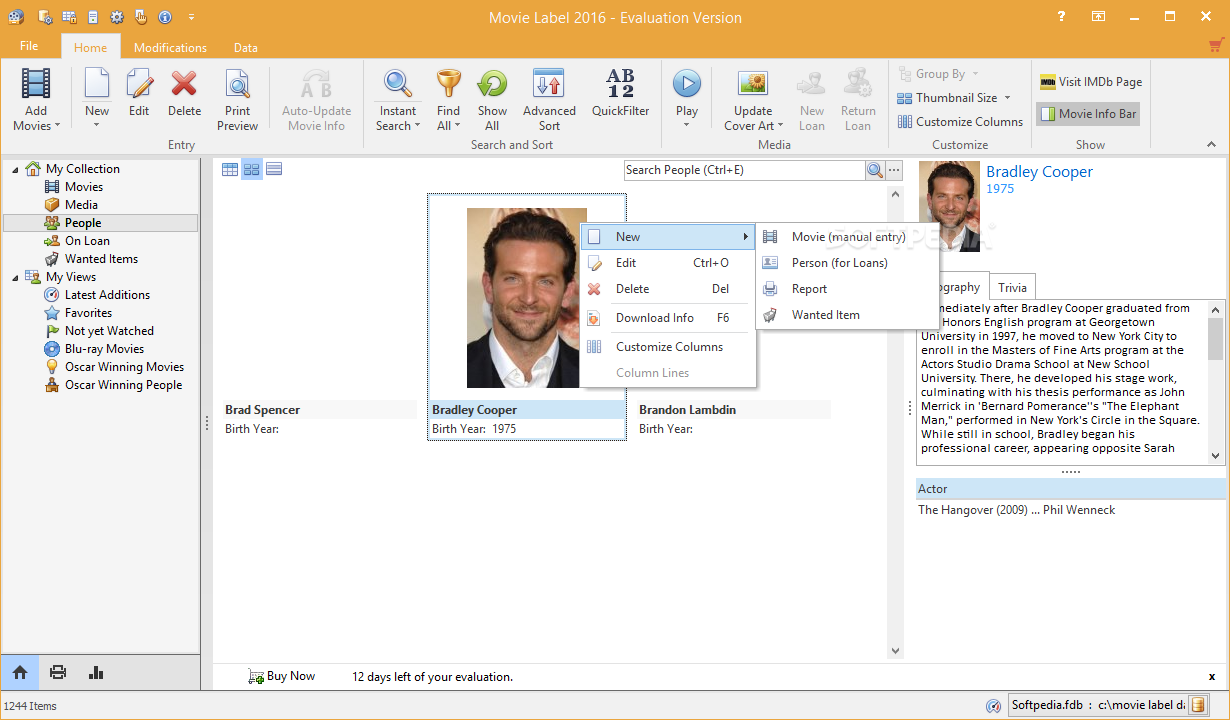
Task: Click the Find All funnel icon
Action: tap(449, 84)
